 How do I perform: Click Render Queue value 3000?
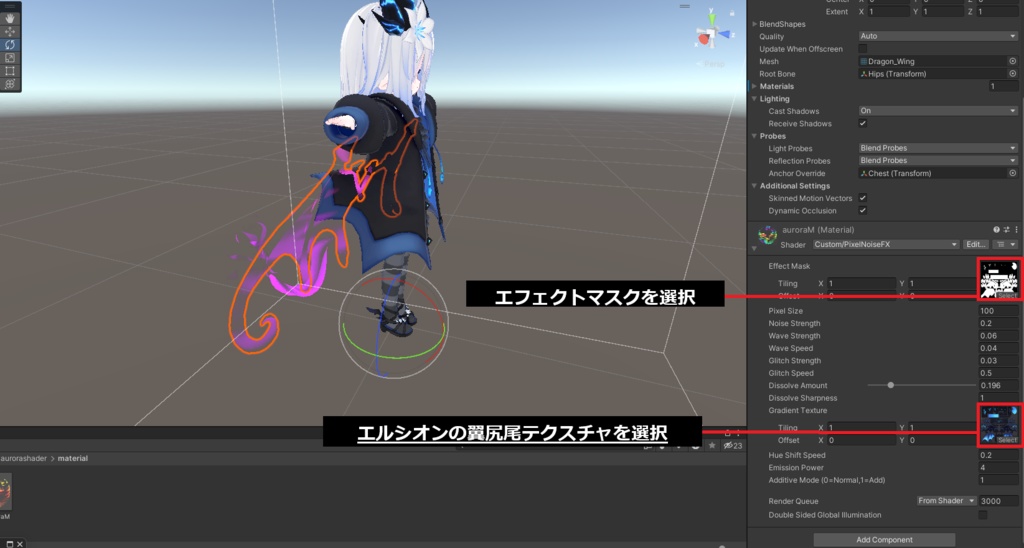[x=998, y=501]
